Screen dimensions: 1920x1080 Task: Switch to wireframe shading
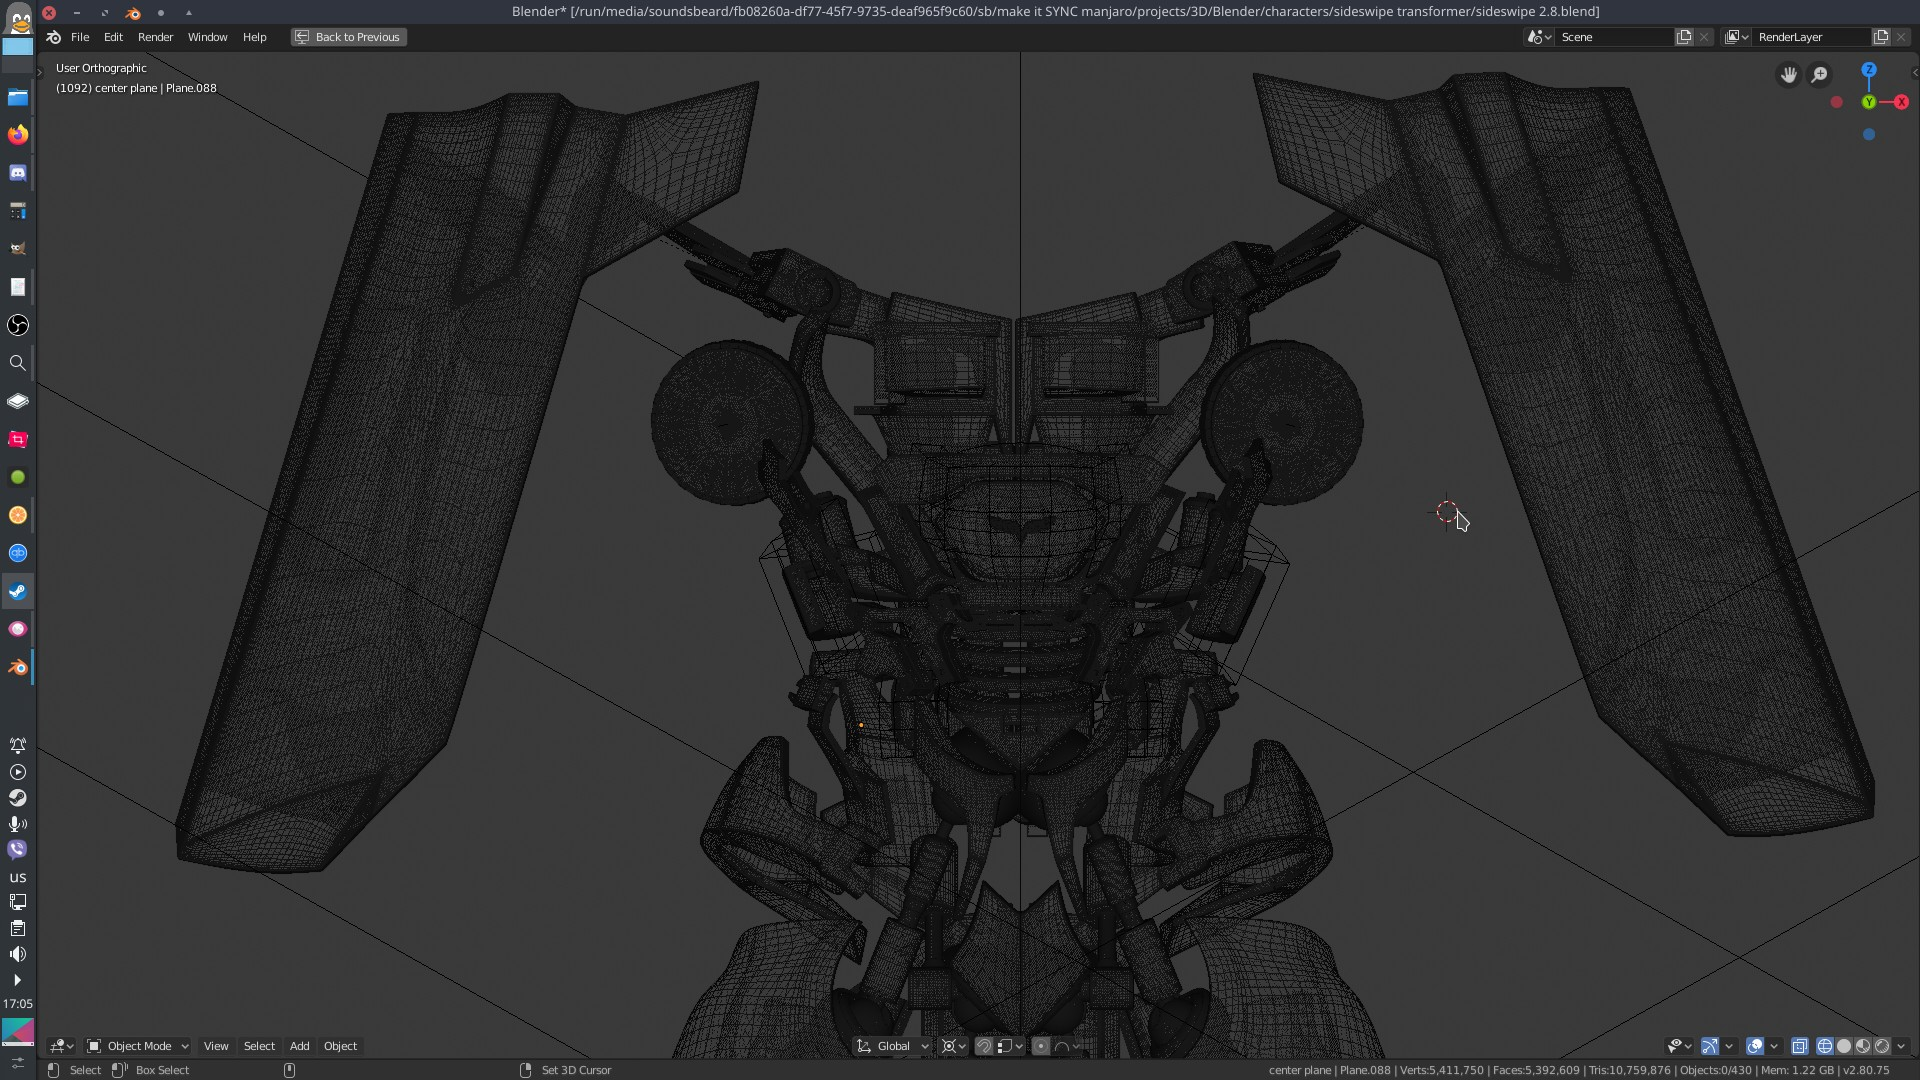click(1825, 1046)
